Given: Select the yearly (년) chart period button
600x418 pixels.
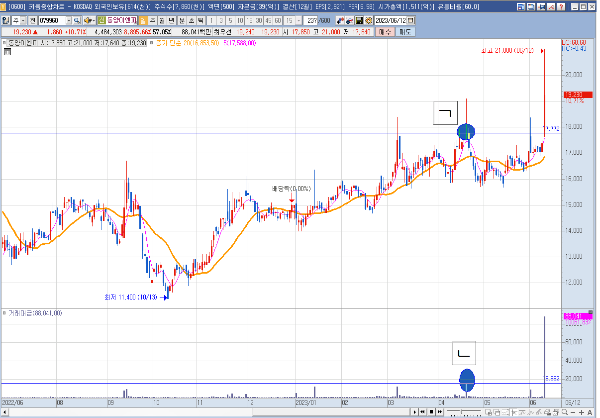Looking at the screenshot, I should click(171, 20).
